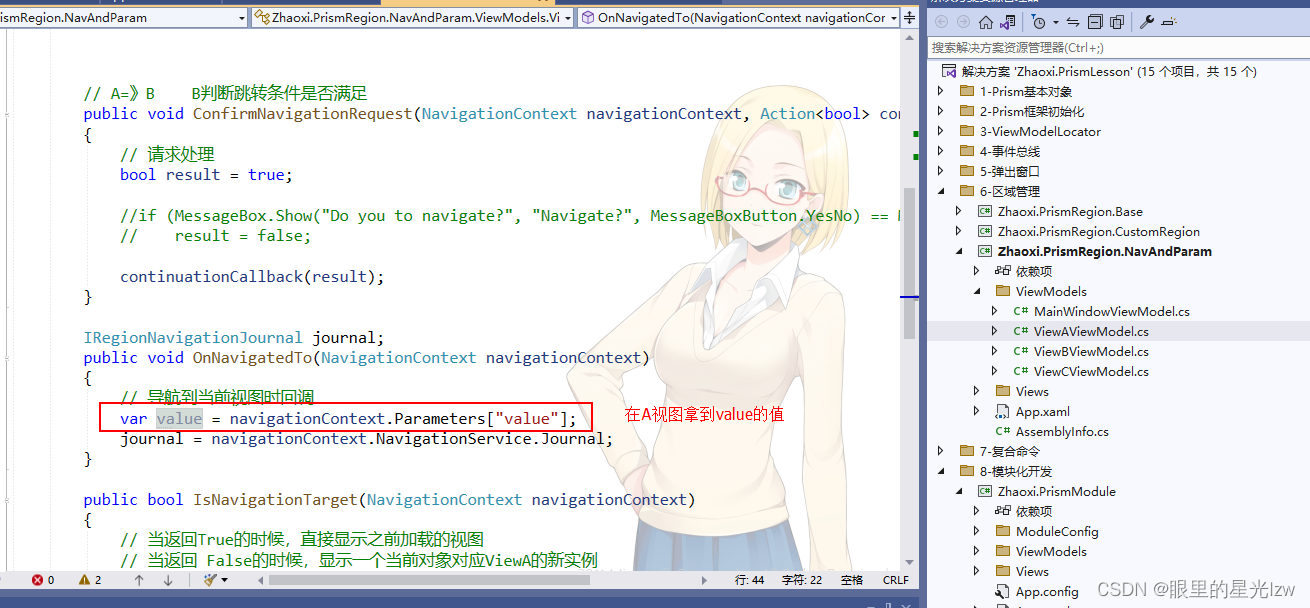
Task: Select the Zhaoxi.PrismModule project
Action: click(x=1056, y=491)
